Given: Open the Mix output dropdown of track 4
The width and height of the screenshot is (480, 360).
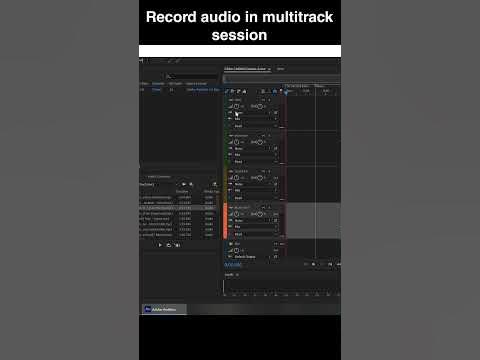Looking at the screenshot, I should [x=254, y=227].
